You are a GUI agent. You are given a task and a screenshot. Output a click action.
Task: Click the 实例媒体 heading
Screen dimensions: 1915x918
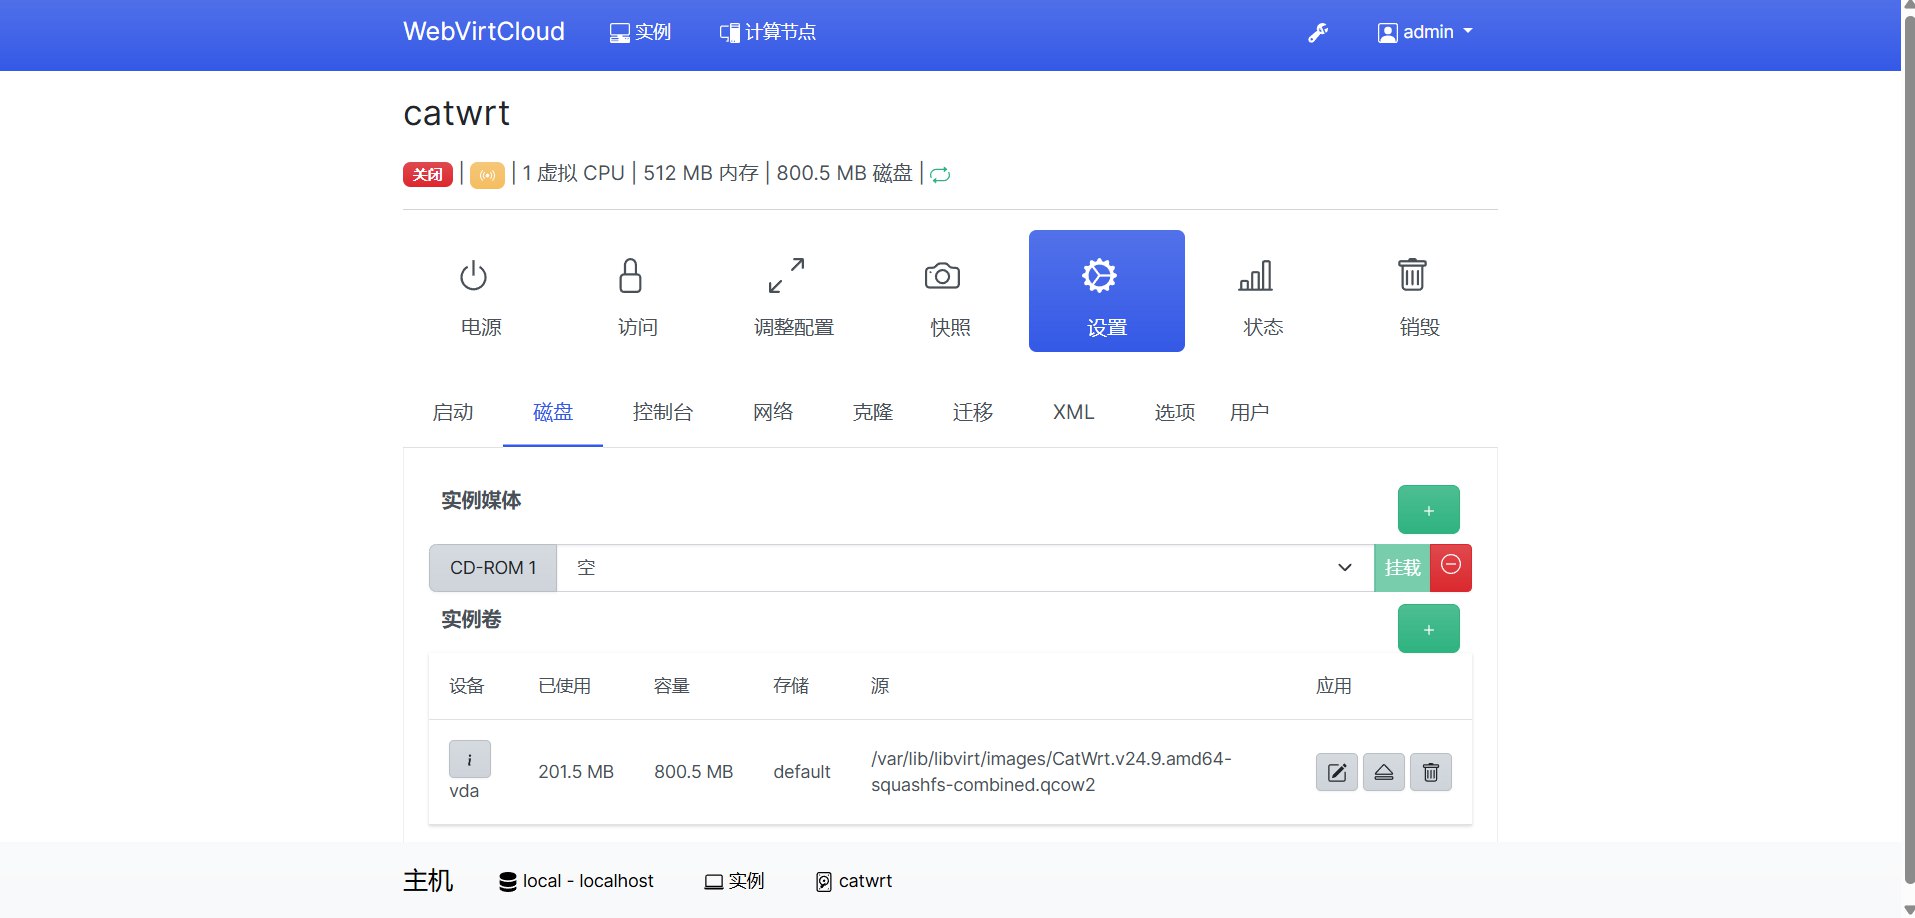(481, 500)
